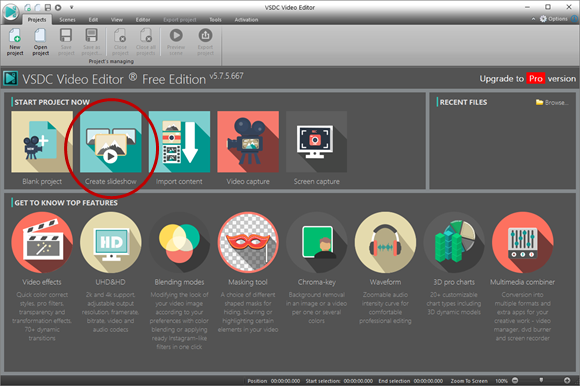Click the zoom out minus button

tap(515, 380)
